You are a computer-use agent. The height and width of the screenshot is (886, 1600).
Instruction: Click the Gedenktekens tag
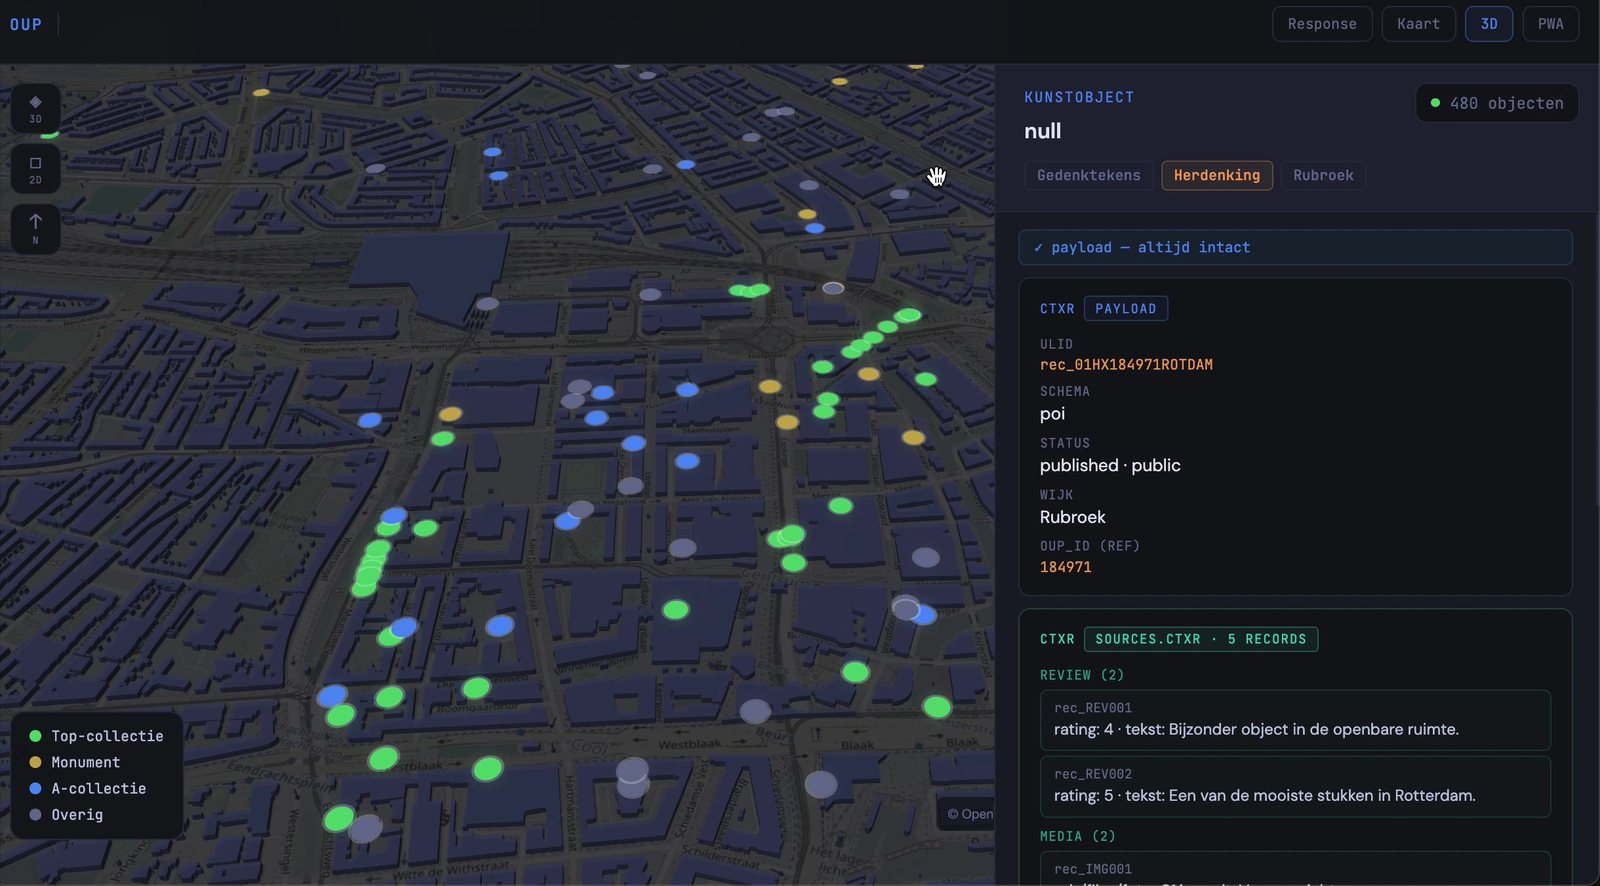[1088, 175]
